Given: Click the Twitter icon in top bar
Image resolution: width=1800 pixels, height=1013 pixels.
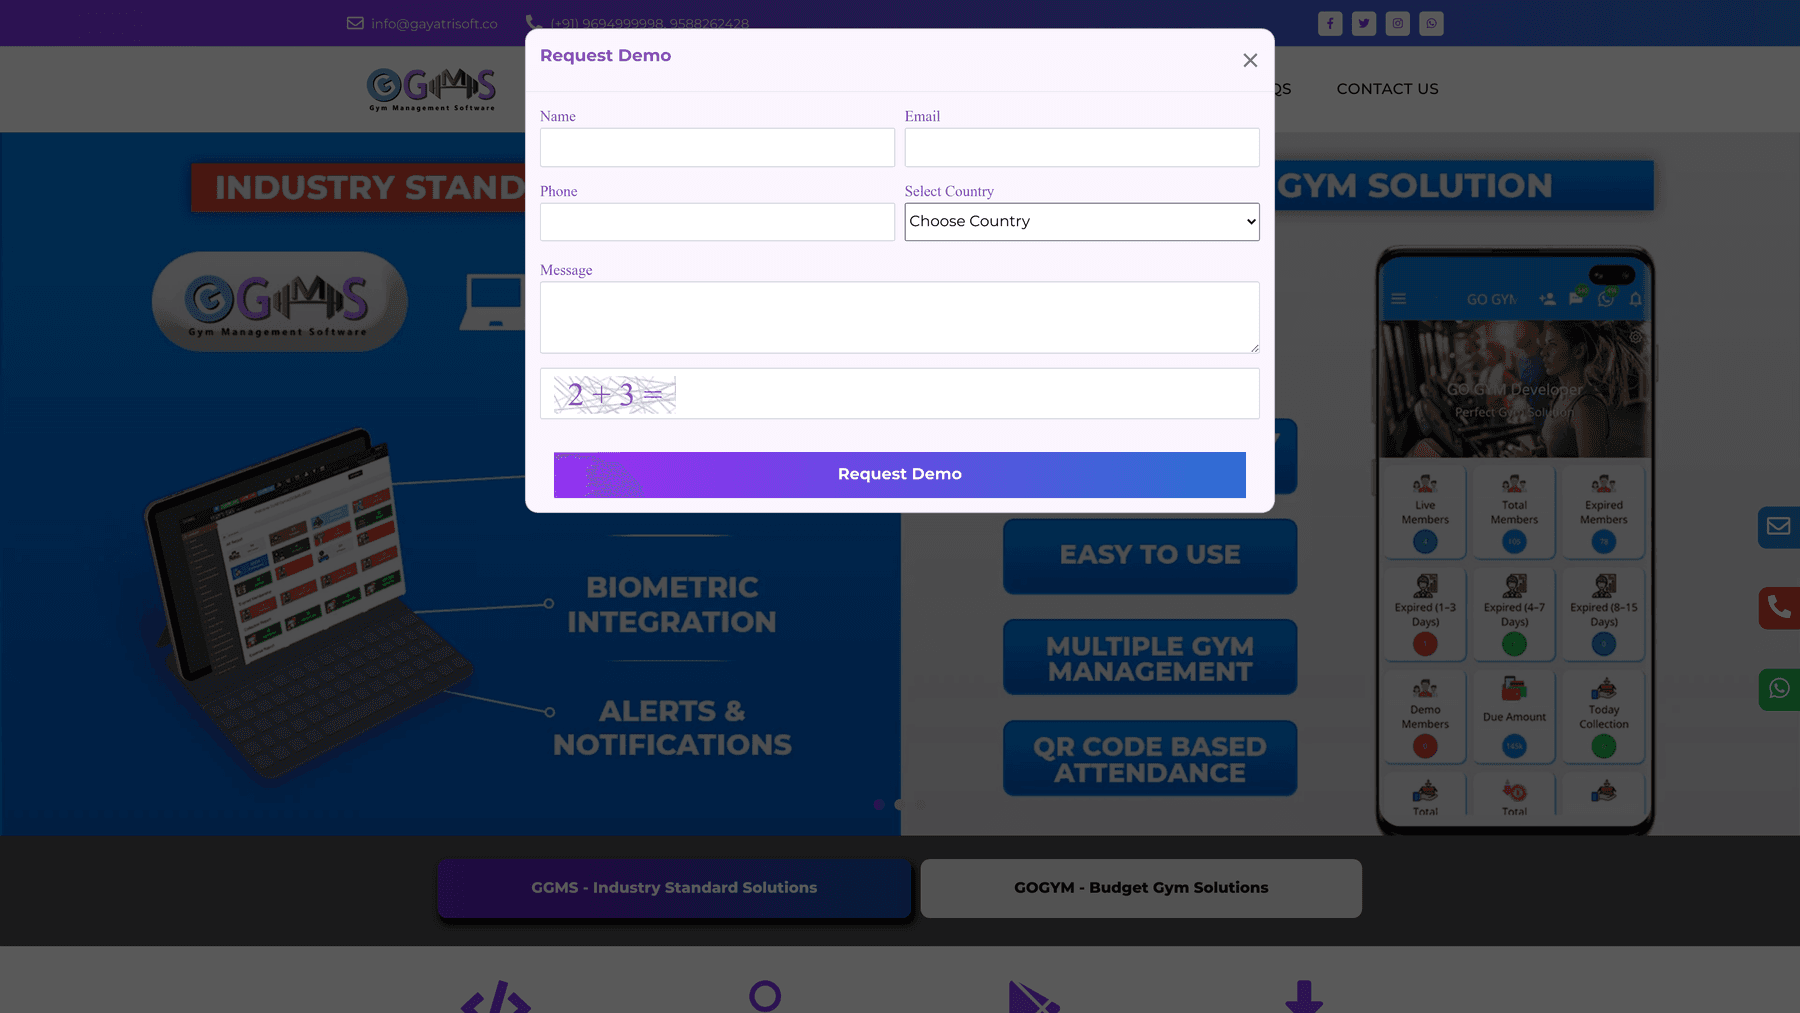Looking at the screenshot, I should [1364, 24].
